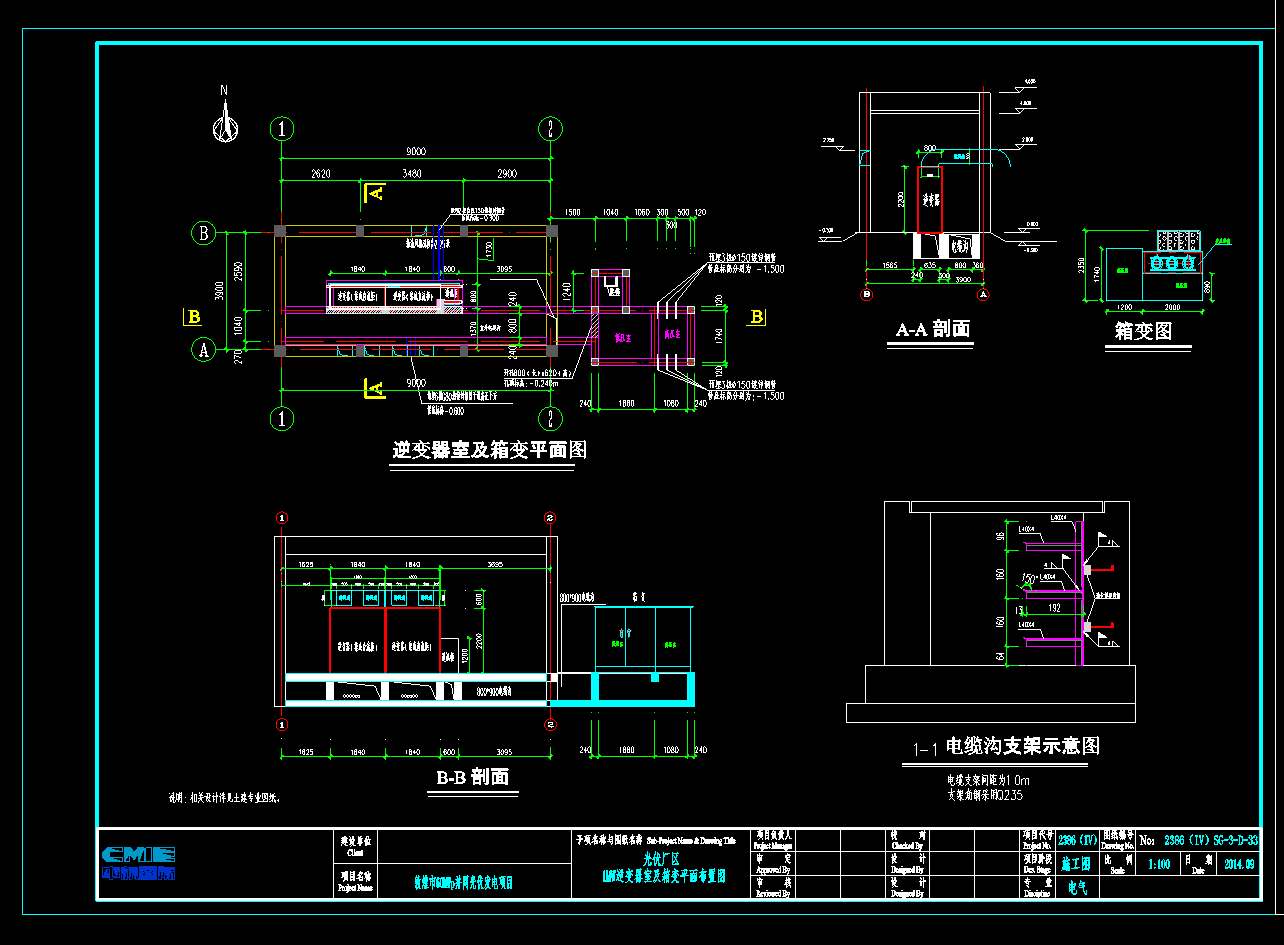1284x945 pixels.
Task: Click the note 电缆支架间距为1.0m
Action: (x=989, y=780)
